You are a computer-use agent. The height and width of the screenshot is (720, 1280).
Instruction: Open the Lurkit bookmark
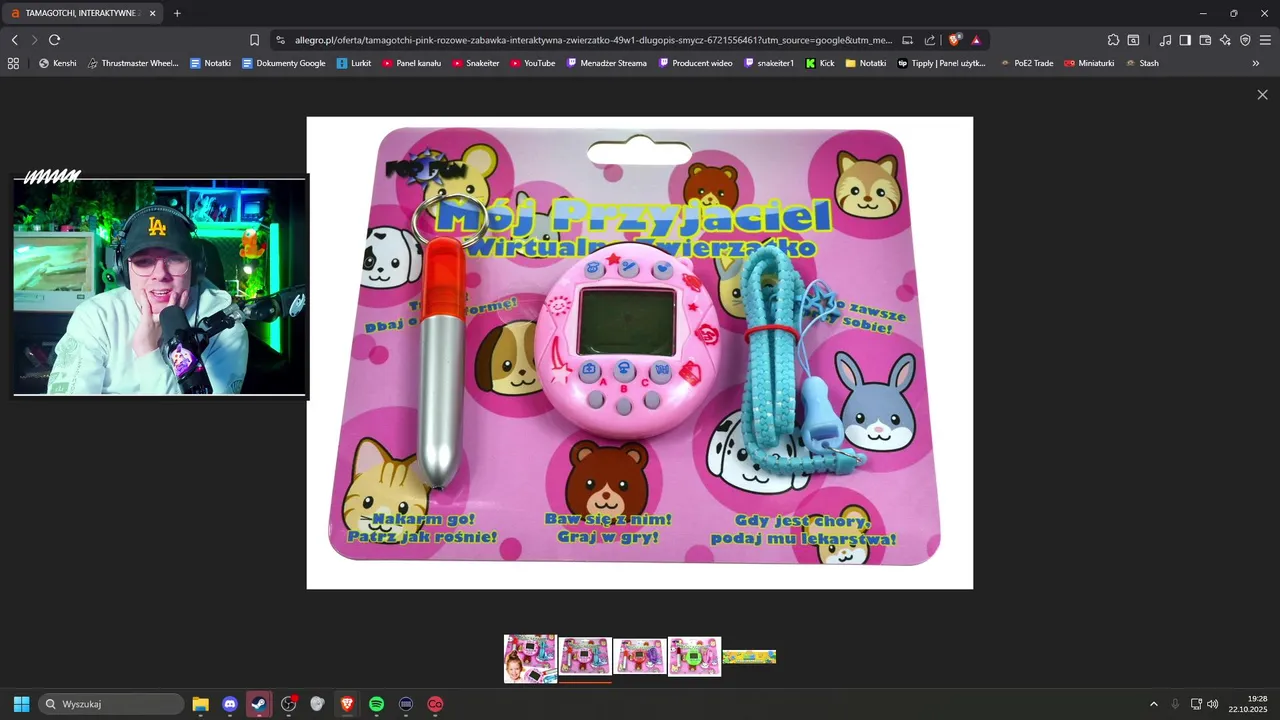pyautogui.click(x=354, y=63)
